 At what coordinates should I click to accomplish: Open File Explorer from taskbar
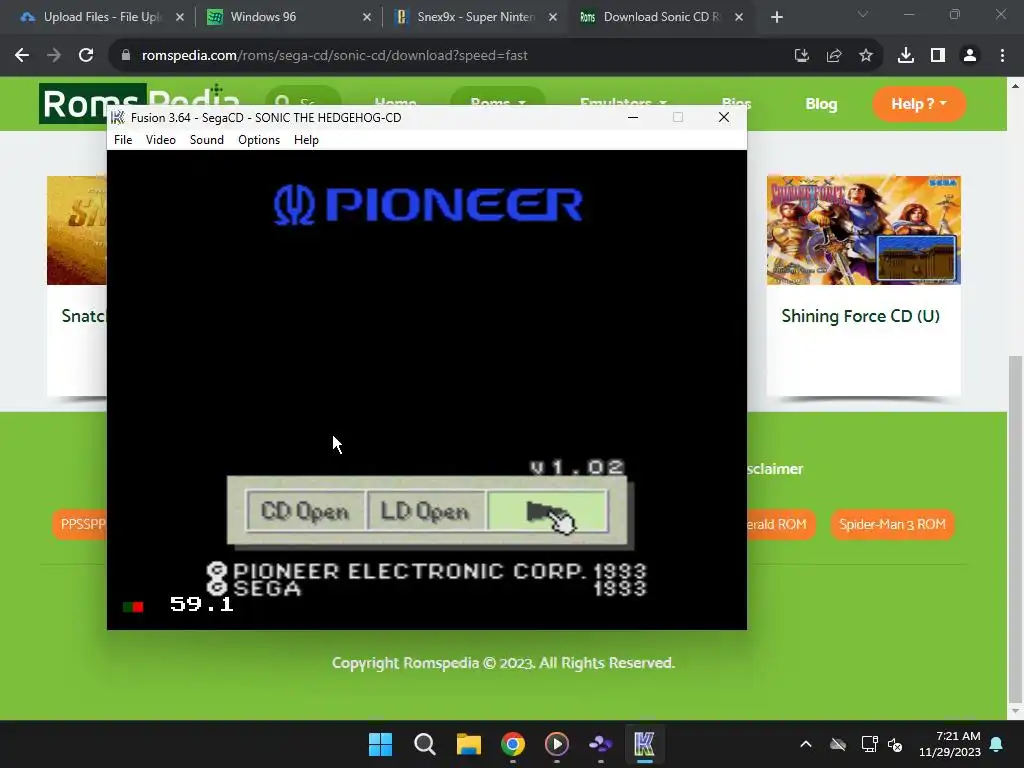tap(469, 744)
